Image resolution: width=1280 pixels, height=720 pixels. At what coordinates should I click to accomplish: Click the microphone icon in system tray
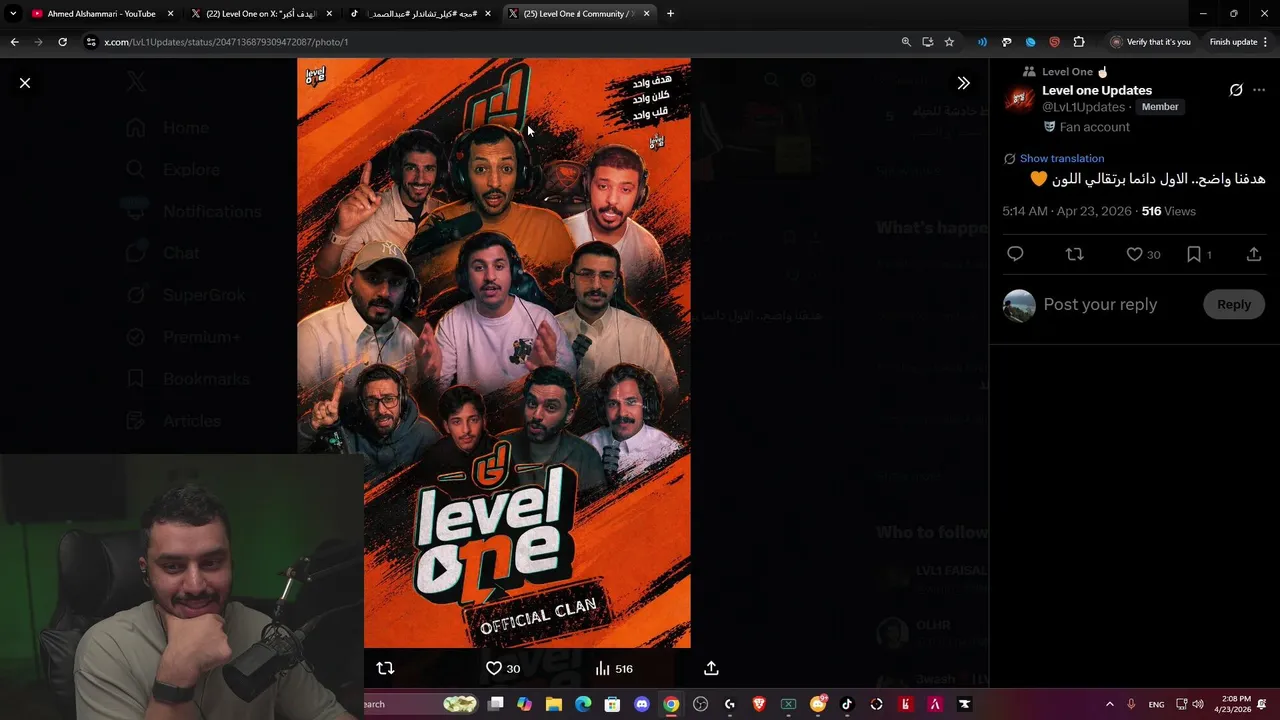tap(1131, 704)
